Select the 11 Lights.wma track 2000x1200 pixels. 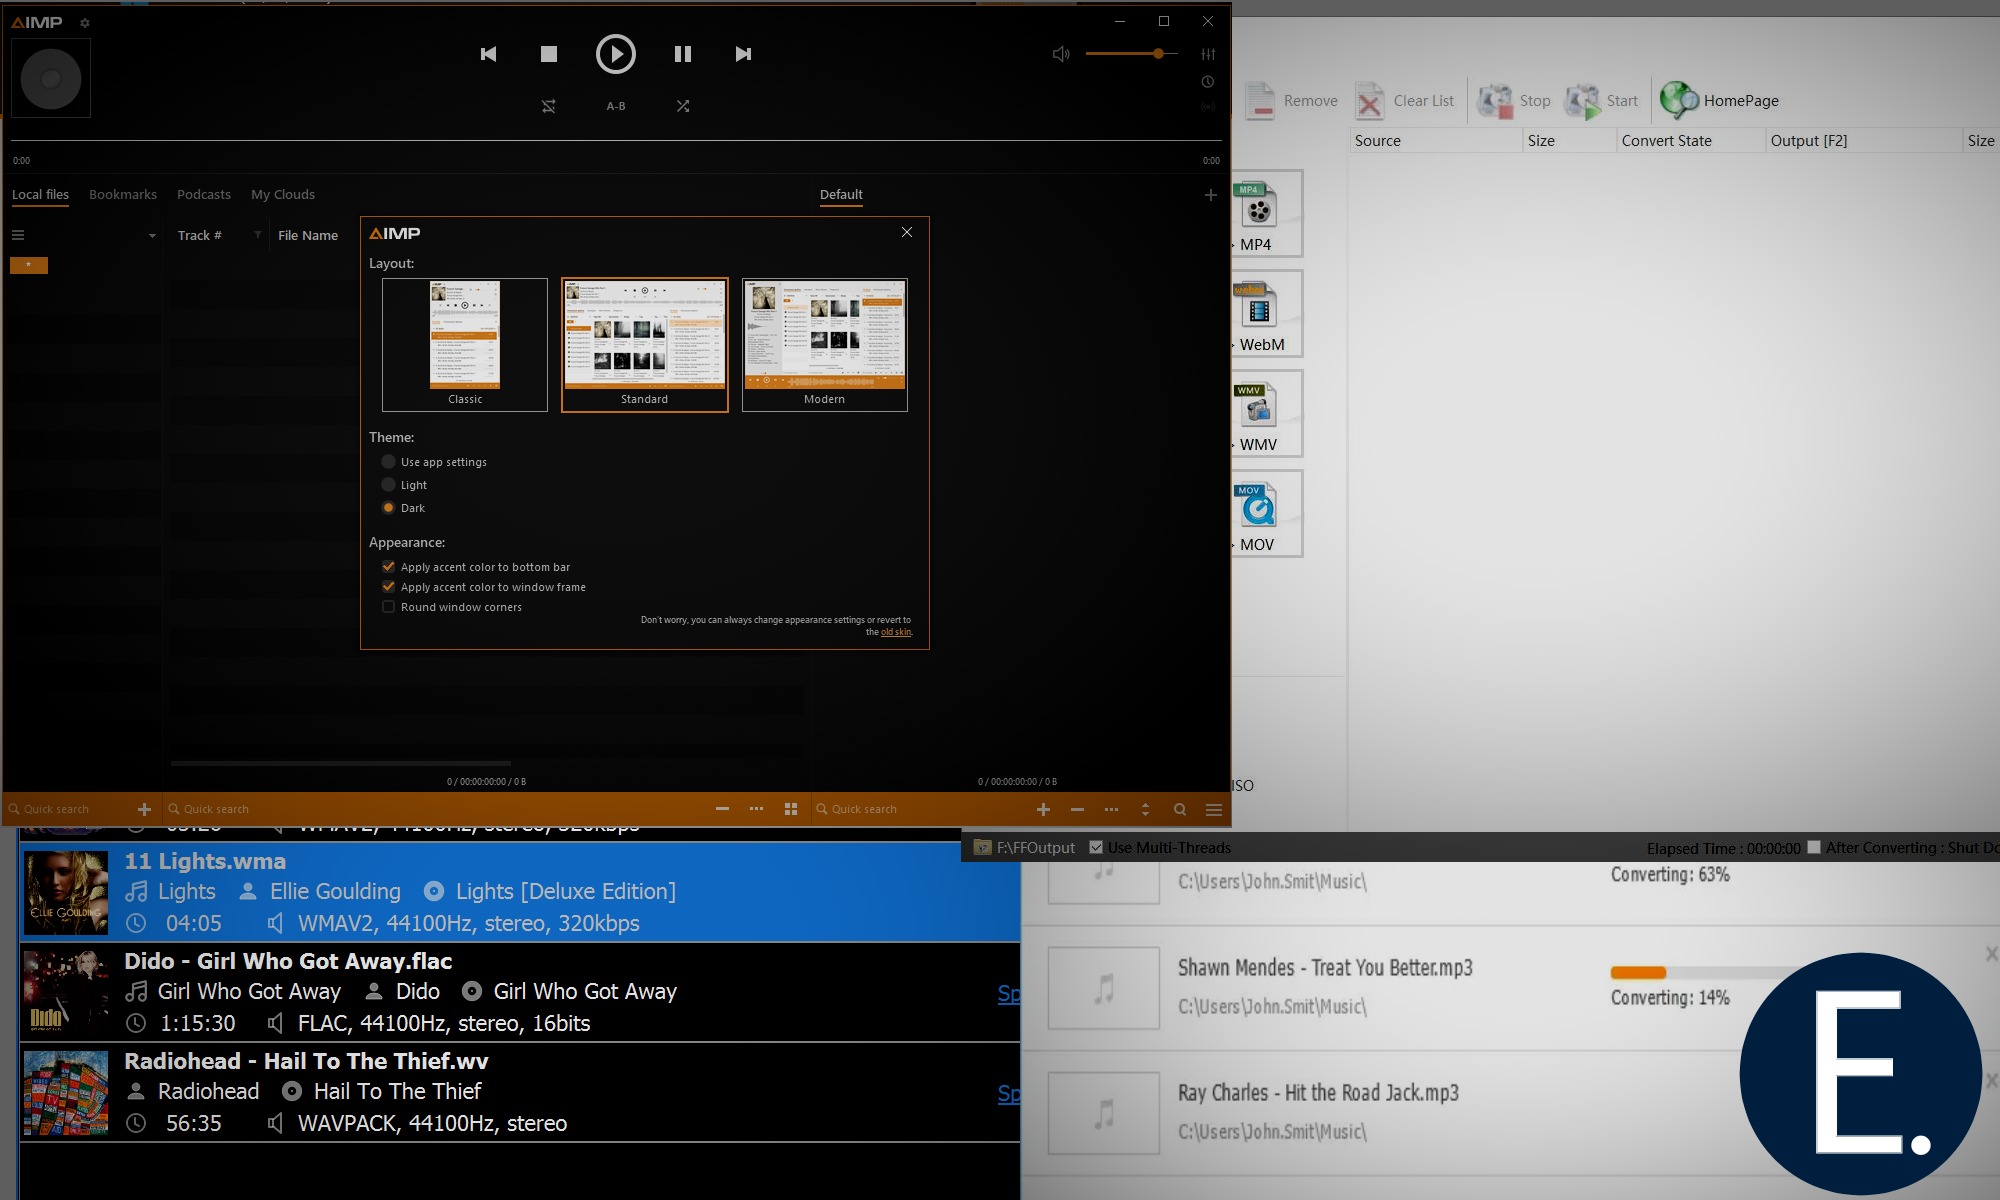point(520,892)
